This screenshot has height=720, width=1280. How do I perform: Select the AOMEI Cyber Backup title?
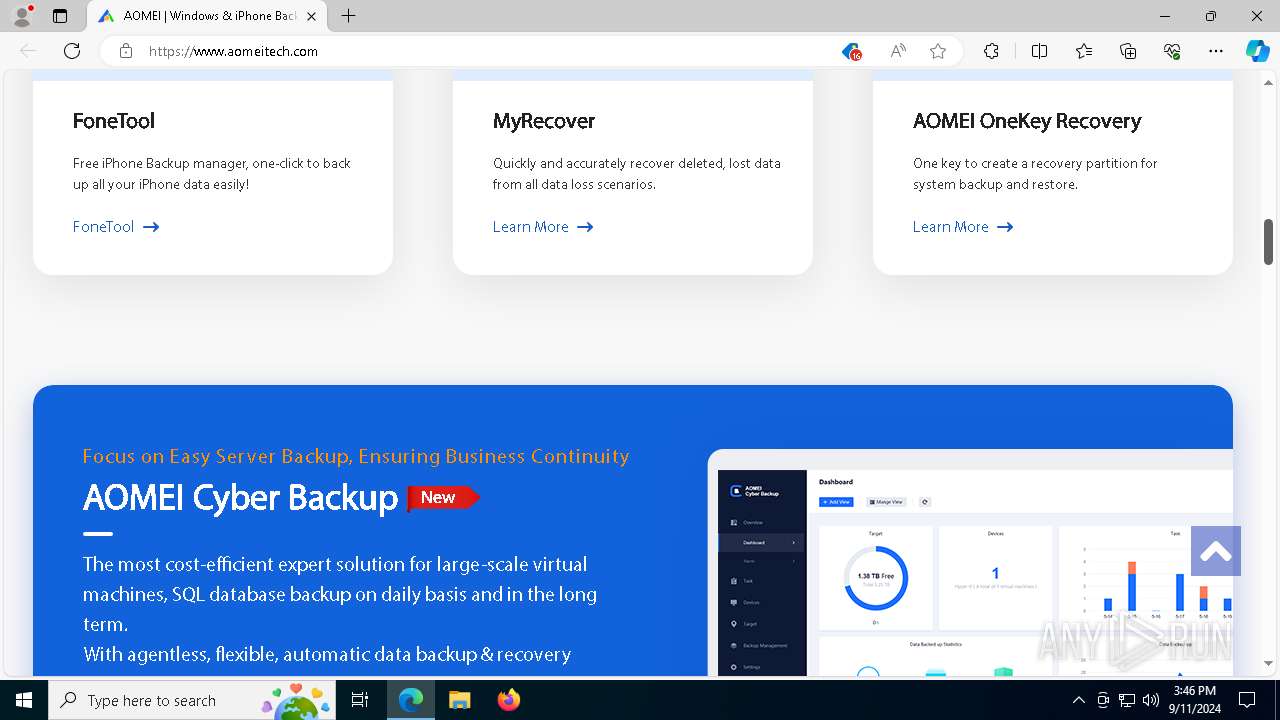tap(240, 497)
